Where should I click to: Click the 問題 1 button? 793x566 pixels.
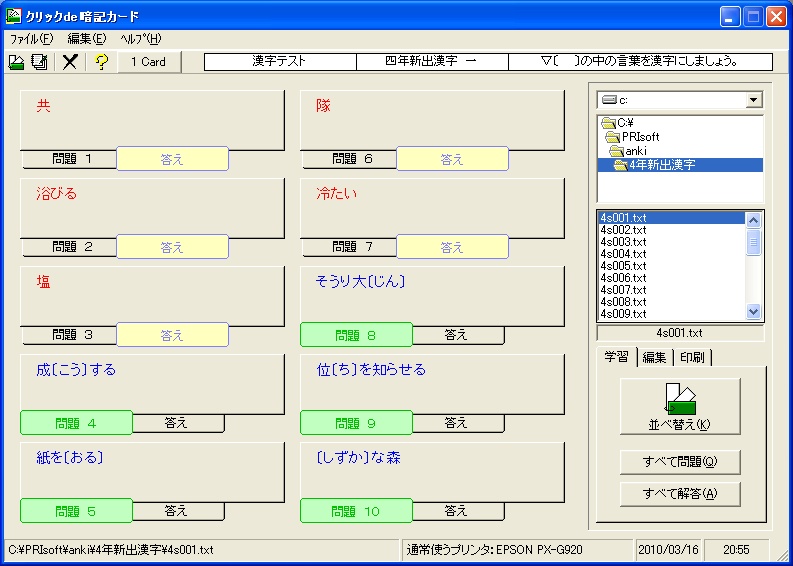[x=70, y=159]
